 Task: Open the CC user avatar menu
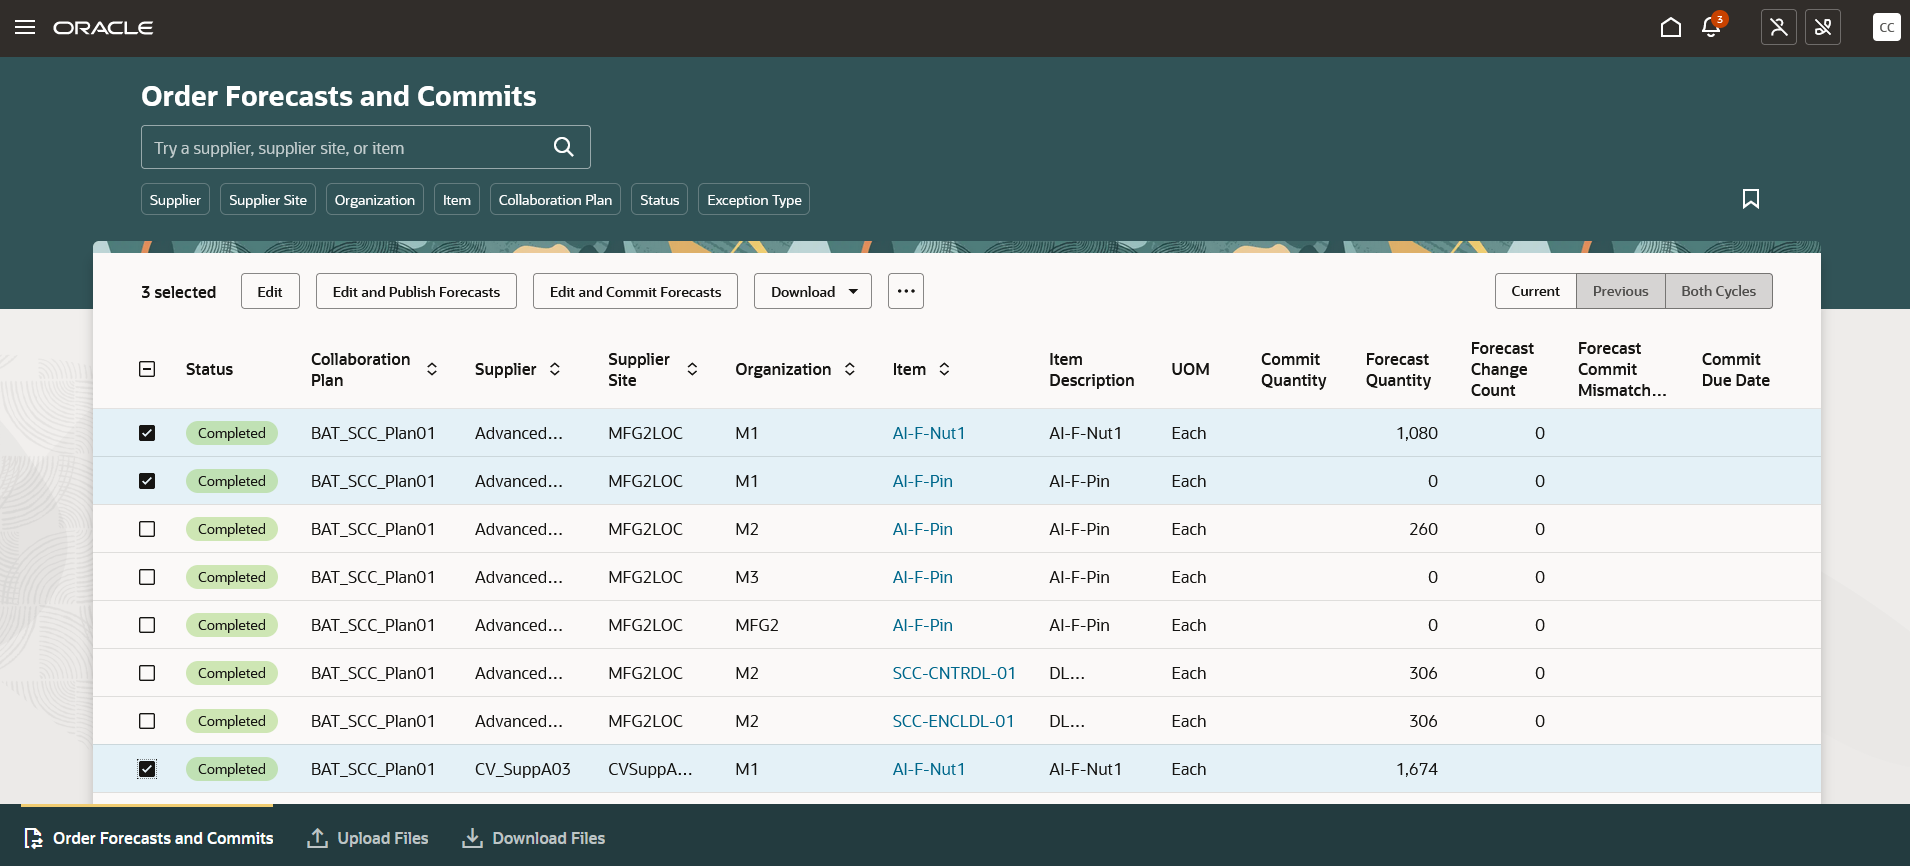(1886, 27)
